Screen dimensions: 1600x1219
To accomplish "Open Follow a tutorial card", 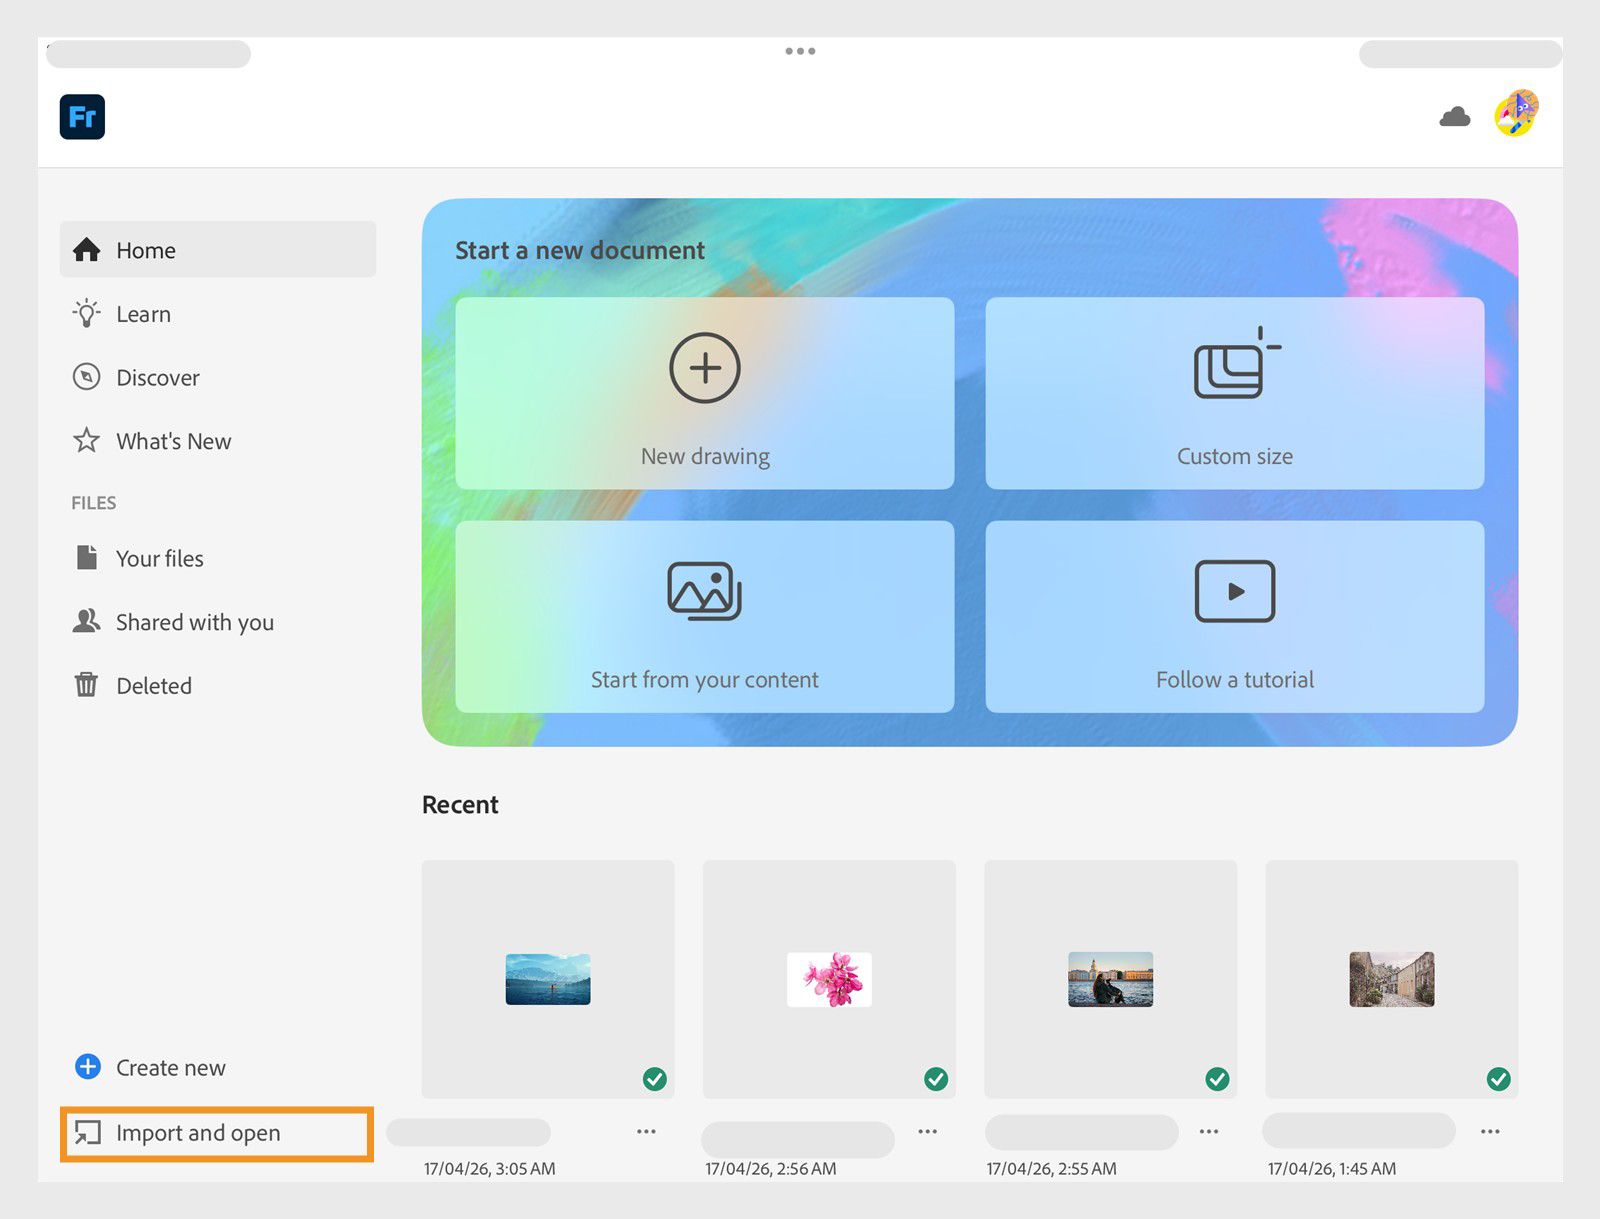I will (1235, 616).
